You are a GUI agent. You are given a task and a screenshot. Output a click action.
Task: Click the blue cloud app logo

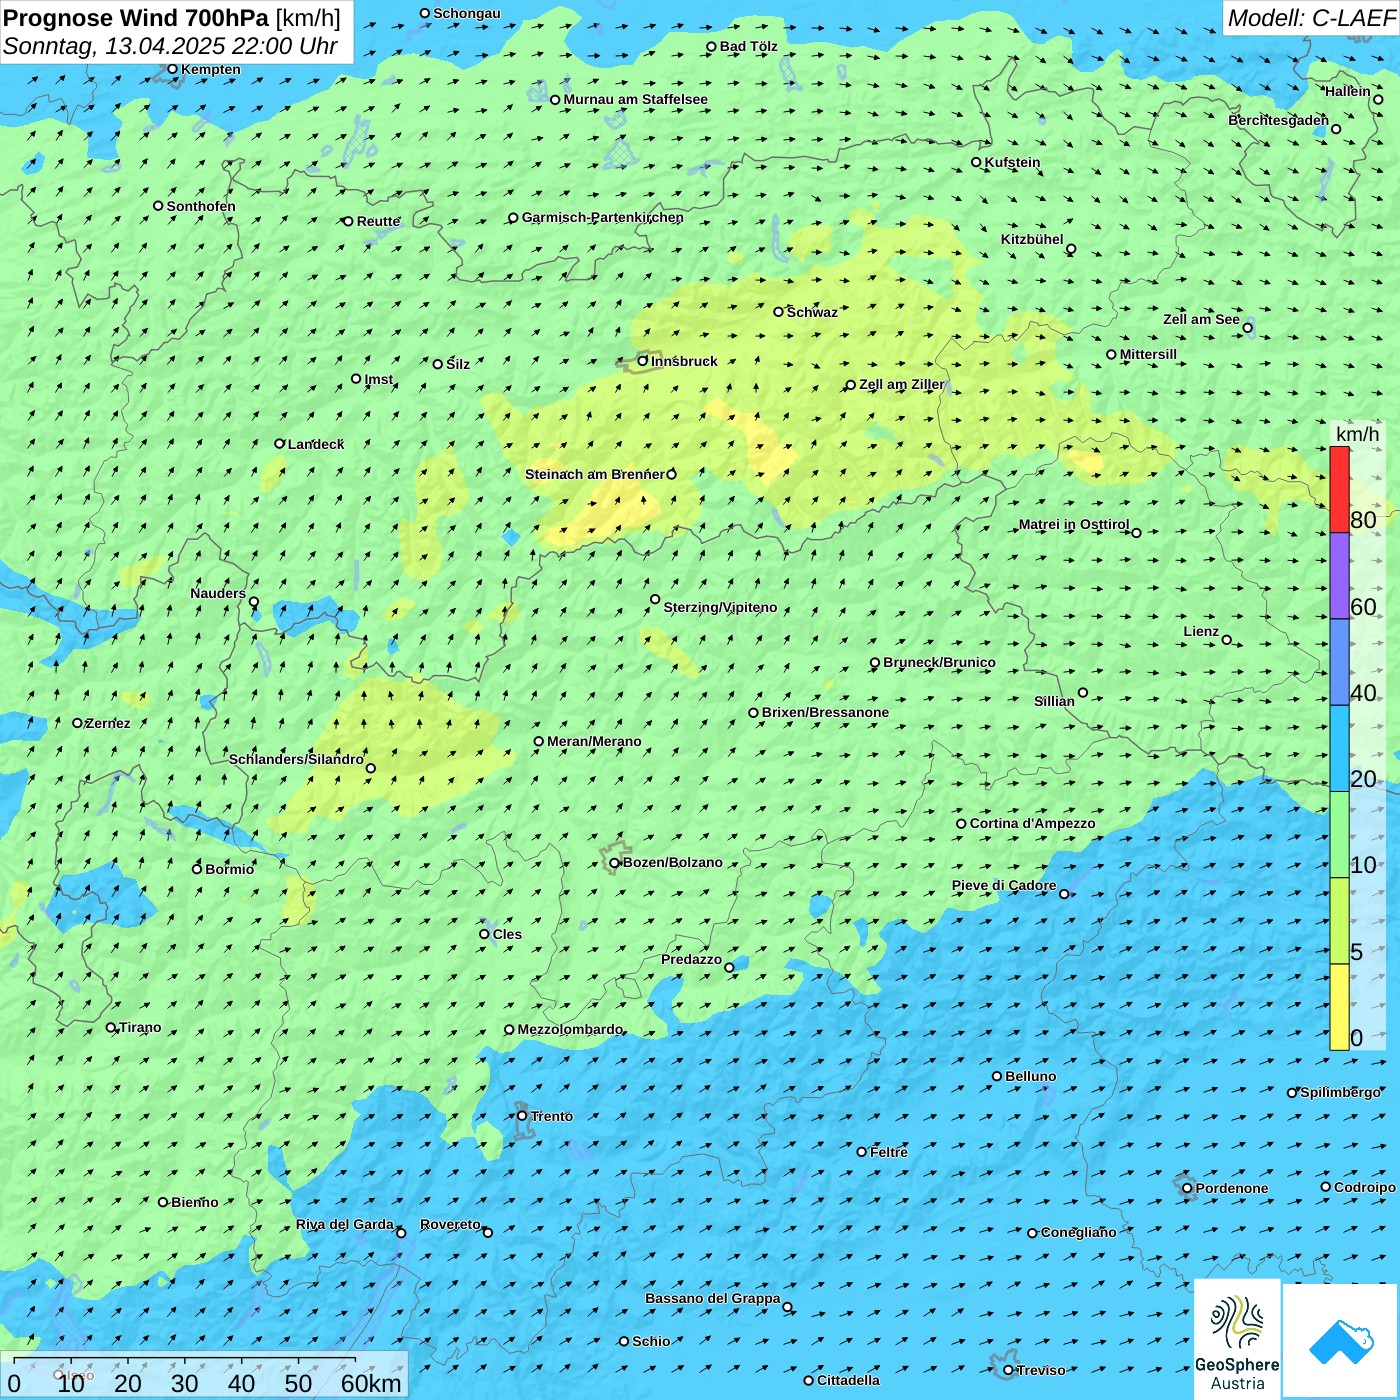1341,1341
